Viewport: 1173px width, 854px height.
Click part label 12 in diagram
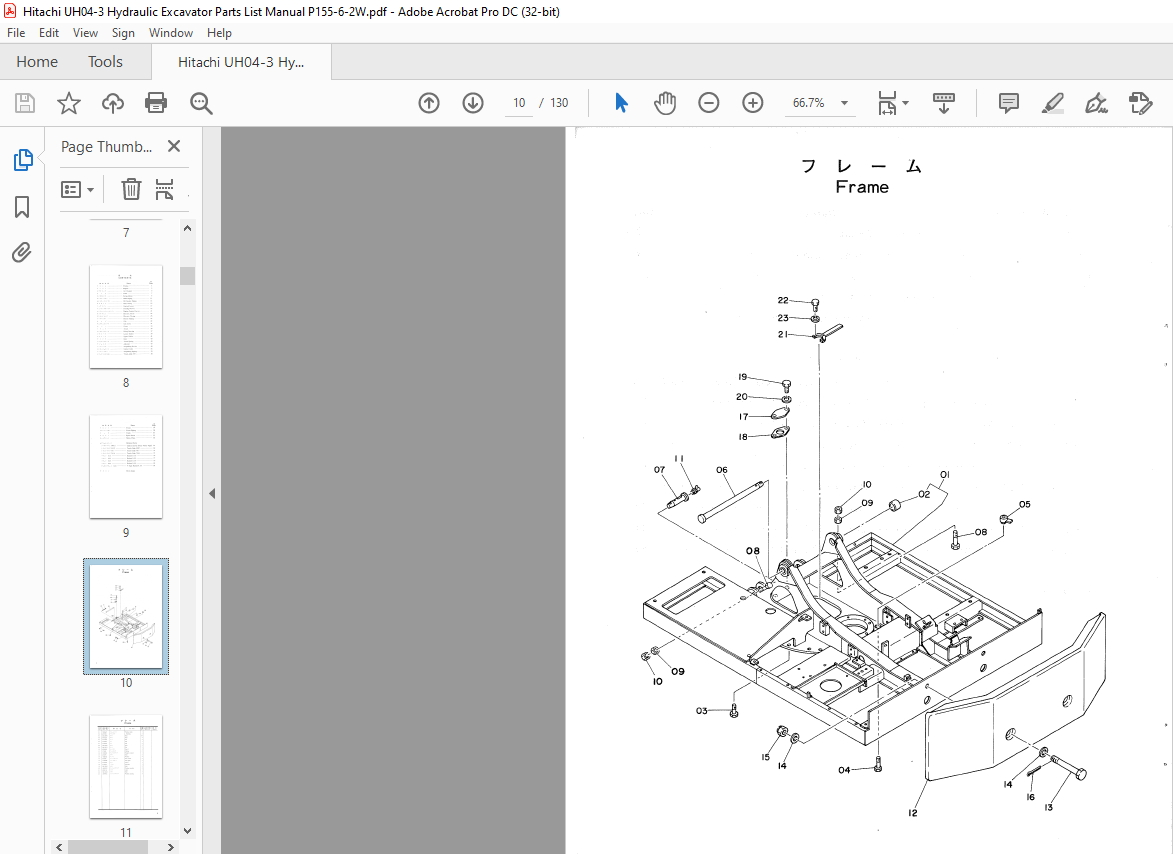pyautogui.click(x=913, y=813)
